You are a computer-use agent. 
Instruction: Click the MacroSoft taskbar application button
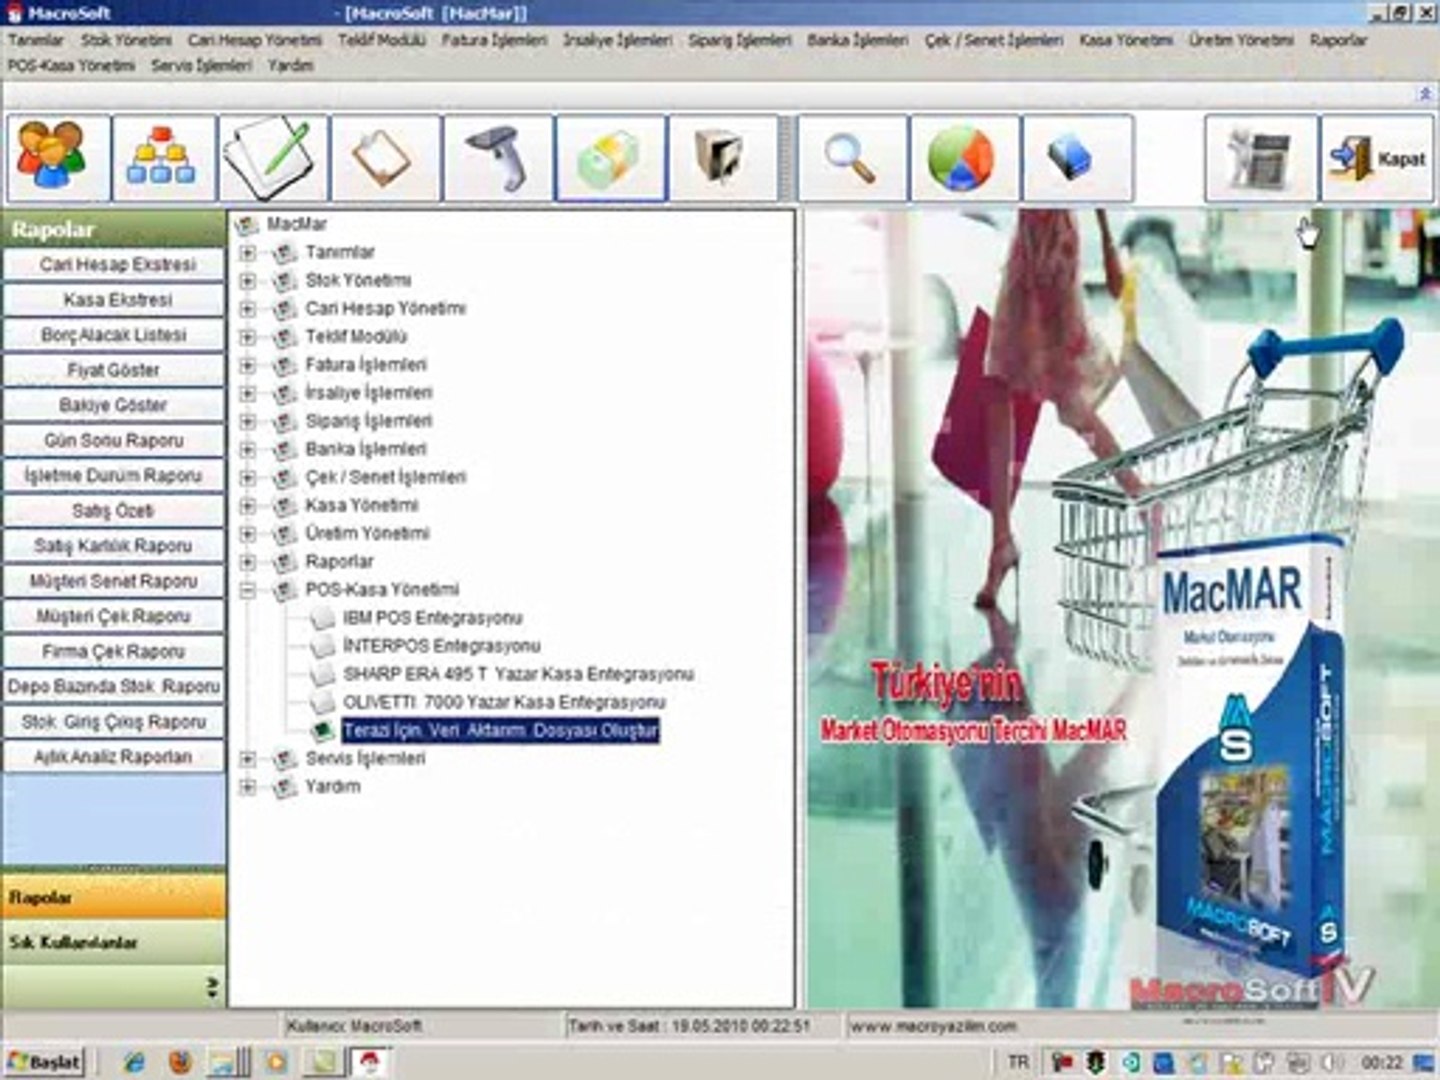[x=369, y=1062]
